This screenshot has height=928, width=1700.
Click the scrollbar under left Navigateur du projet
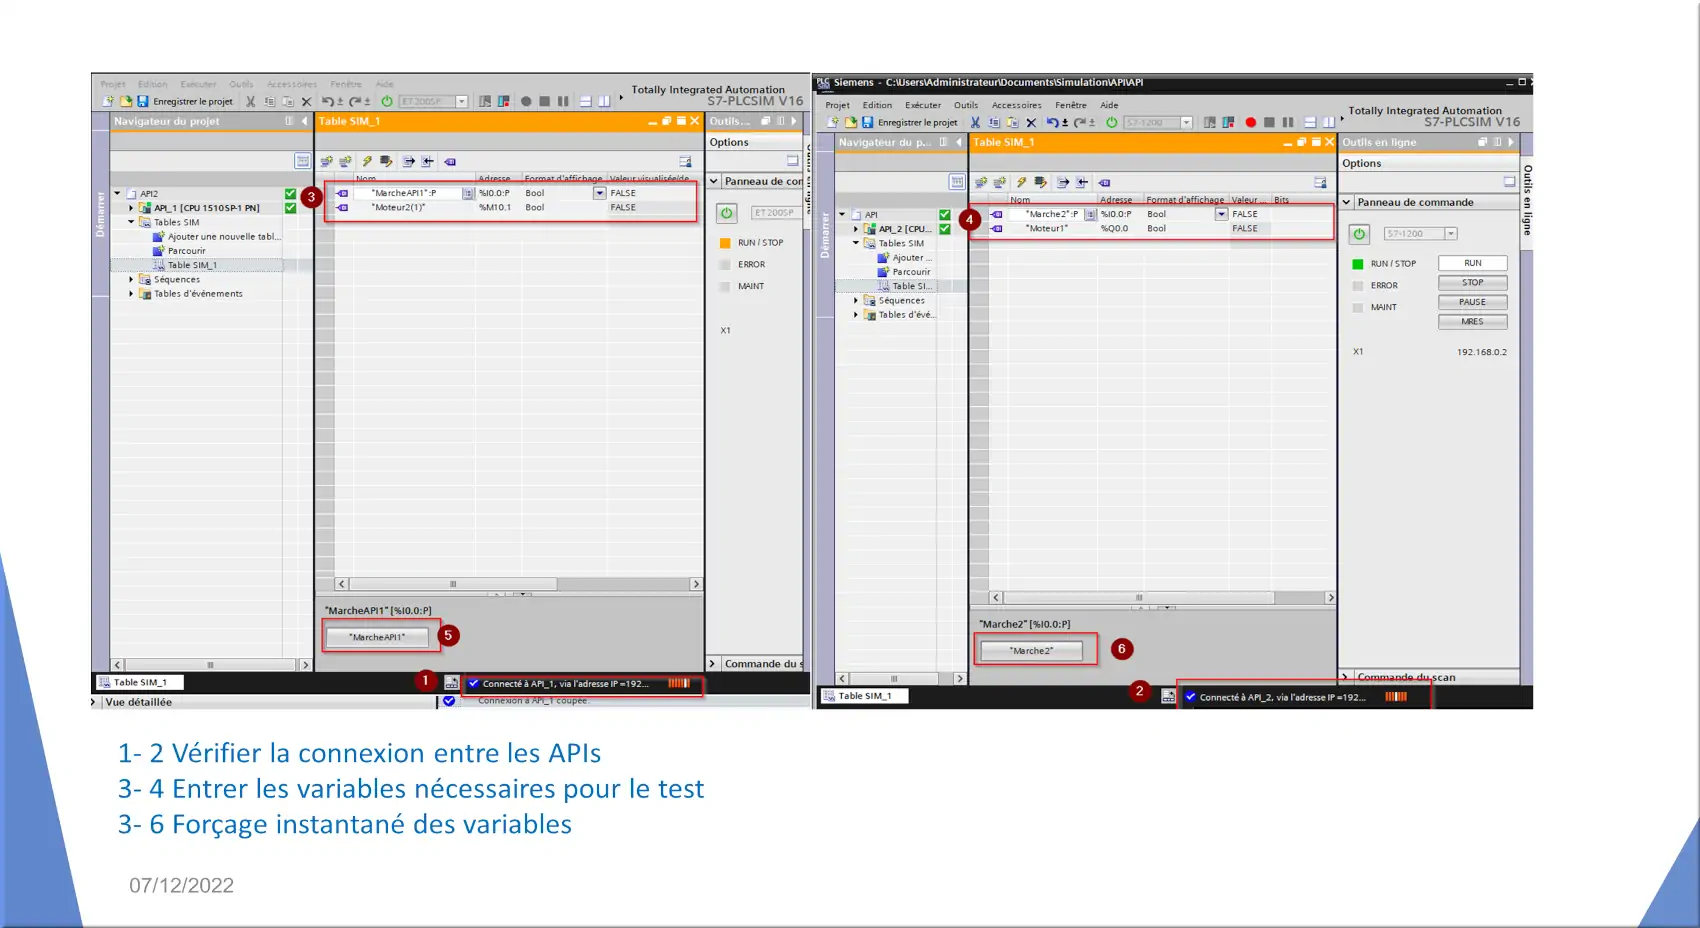(x=211, y=665)
